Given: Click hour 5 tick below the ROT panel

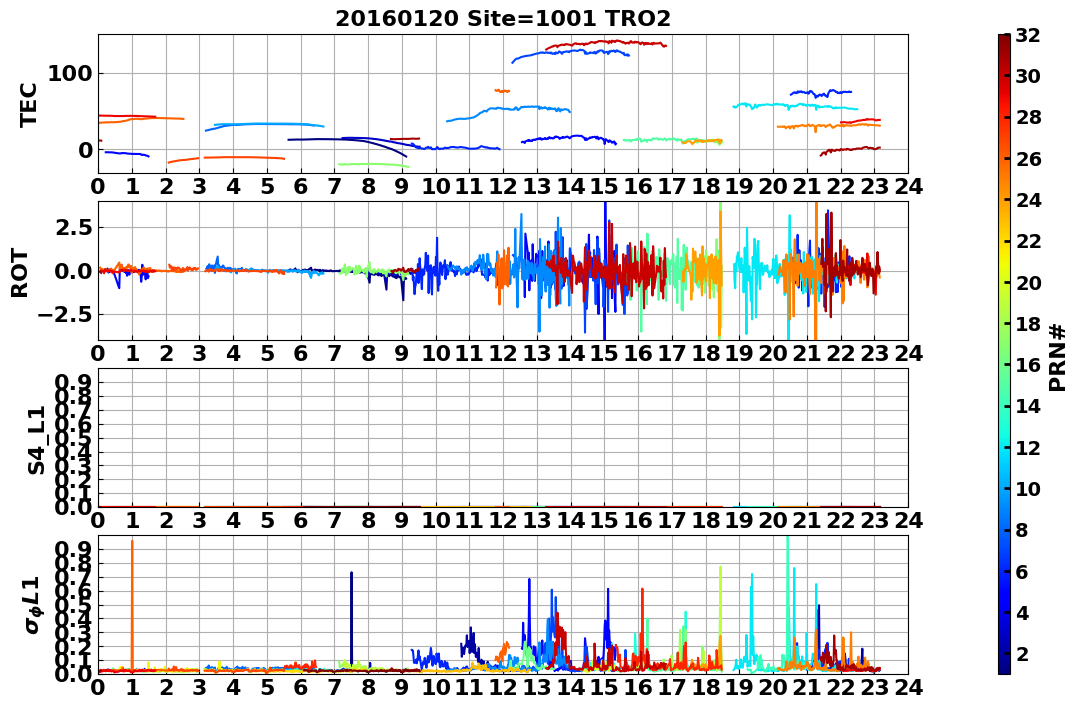Looking at the screenshot, I should (x=267, y=353).
